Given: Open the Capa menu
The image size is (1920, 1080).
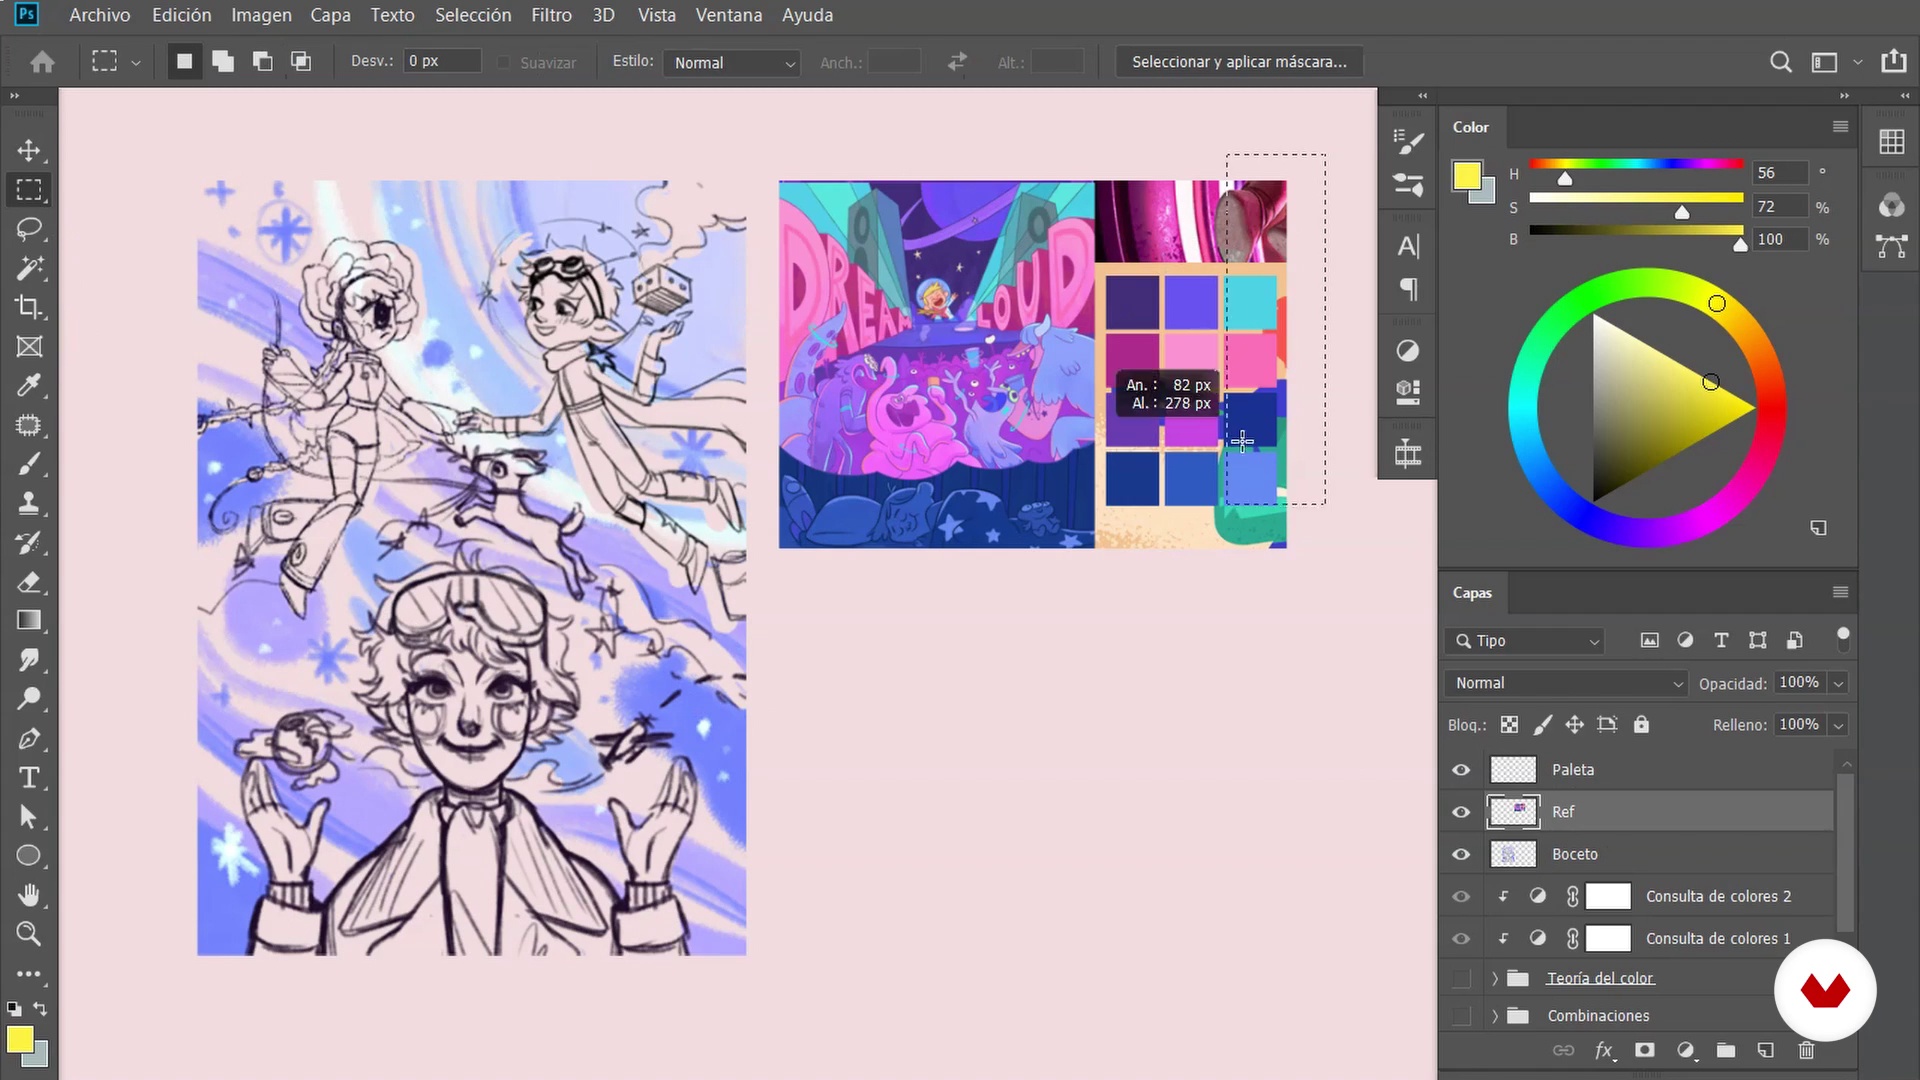Looking at the screenshot, I should pos(330,15).
